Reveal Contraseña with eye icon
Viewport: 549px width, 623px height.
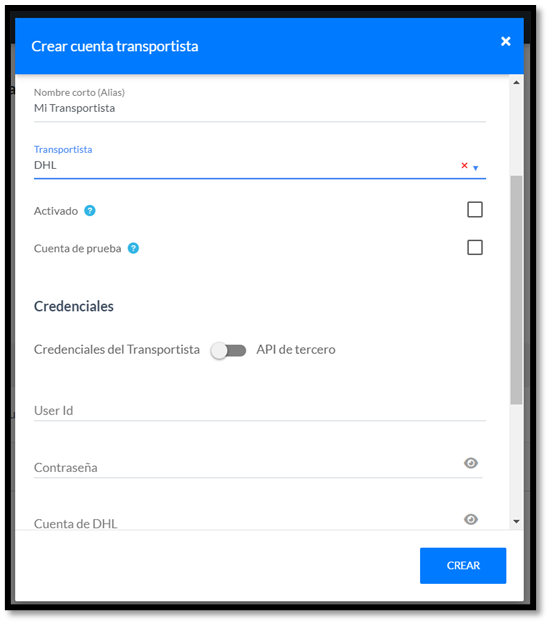(x=471, y=463)
